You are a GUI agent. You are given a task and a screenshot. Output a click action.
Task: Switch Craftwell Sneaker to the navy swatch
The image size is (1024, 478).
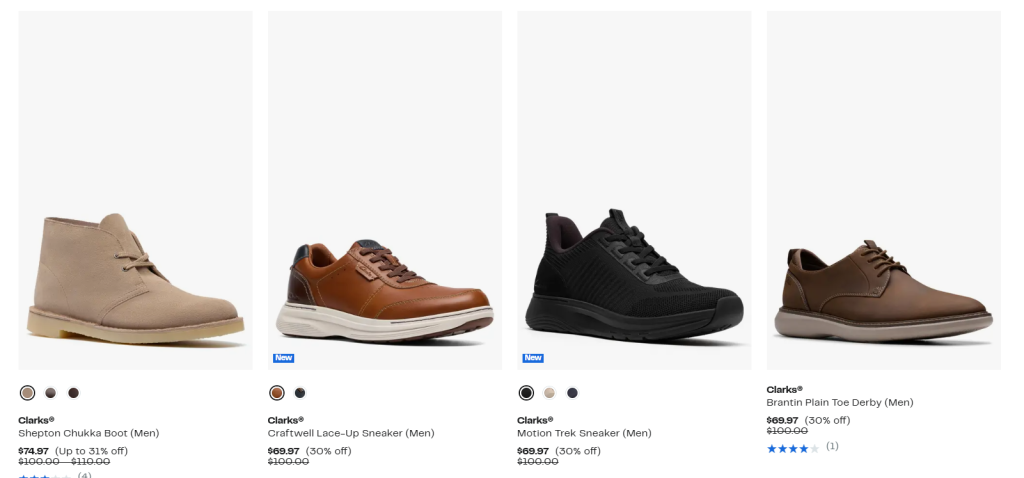tap(300, 393)
